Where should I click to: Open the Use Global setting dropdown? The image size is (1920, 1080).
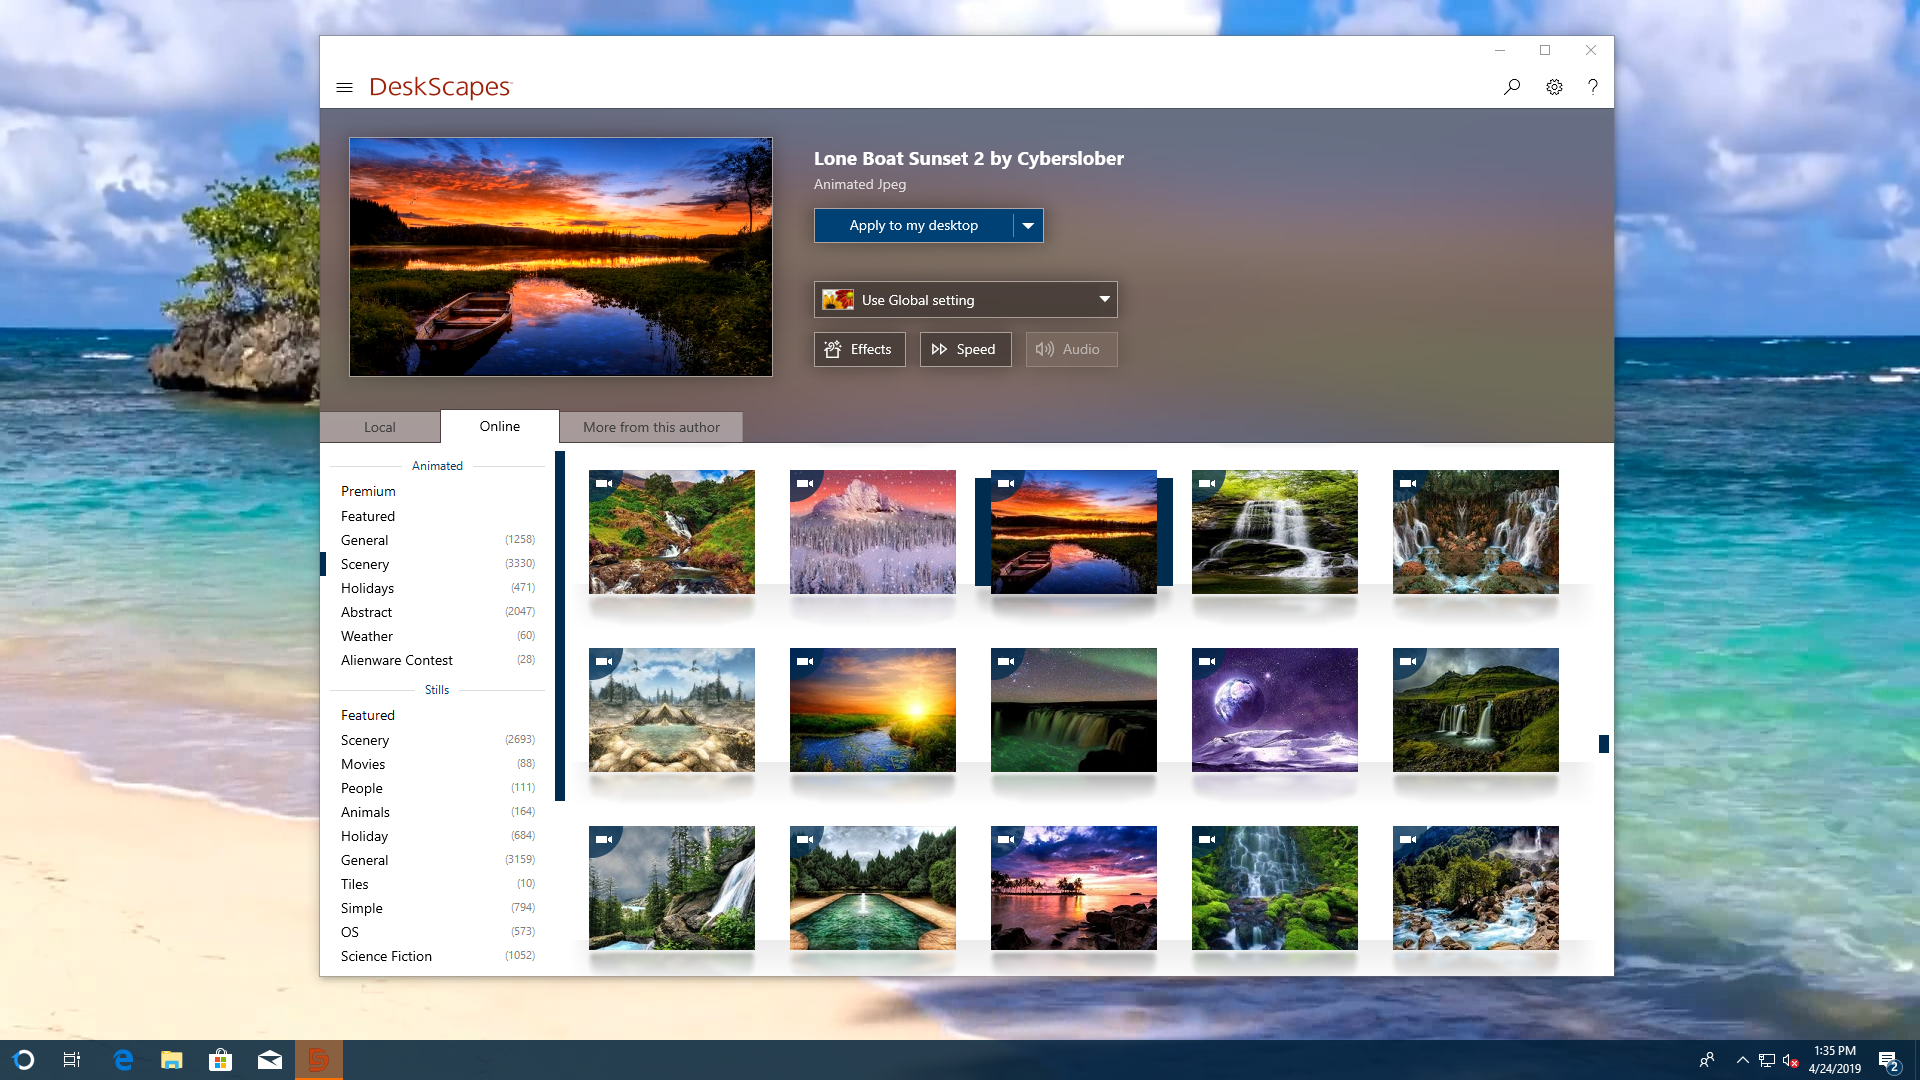(x=965, y=300)
